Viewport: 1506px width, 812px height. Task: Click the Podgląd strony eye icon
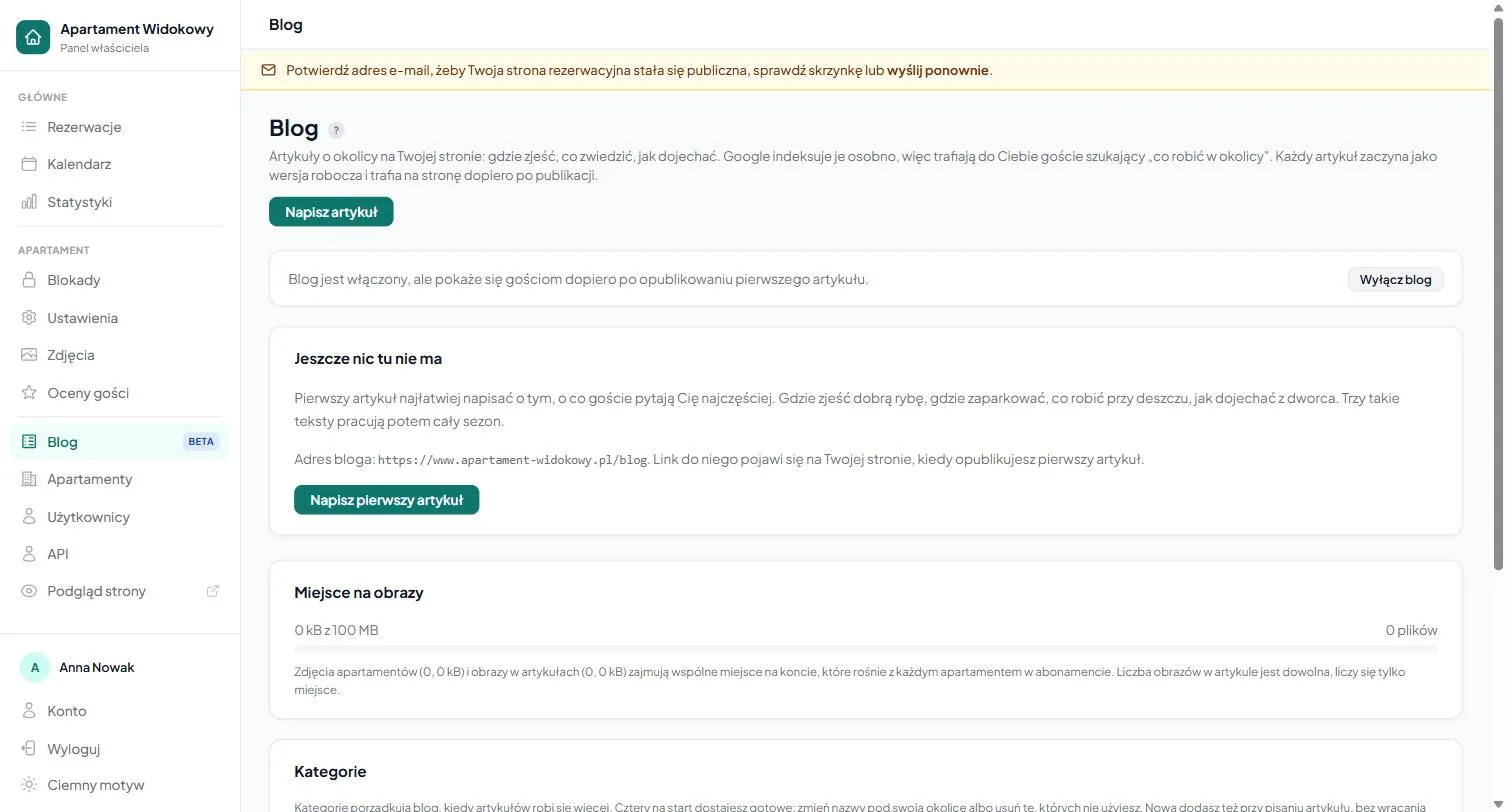29,591
